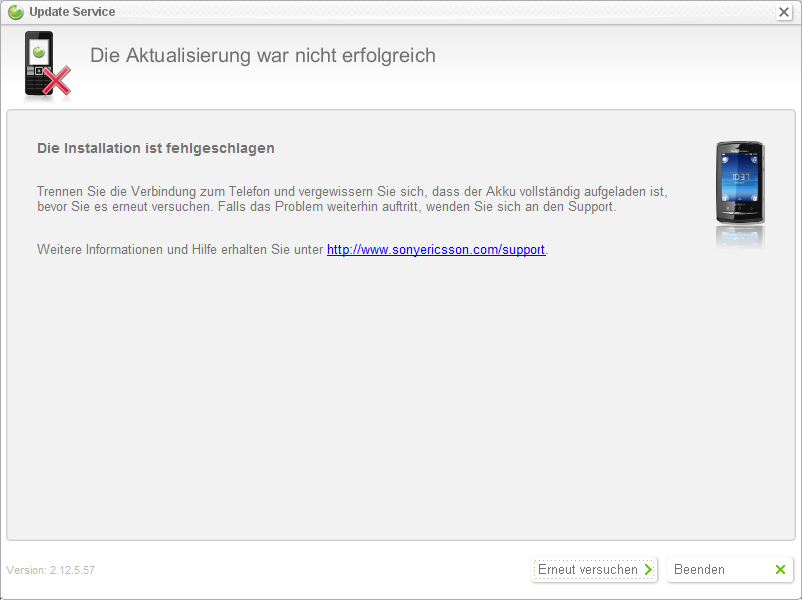Click the heading Die Aktualisierung war nicht erfolgreich
The height and width of the screenshot is (600, 802).
pos(263,55)
